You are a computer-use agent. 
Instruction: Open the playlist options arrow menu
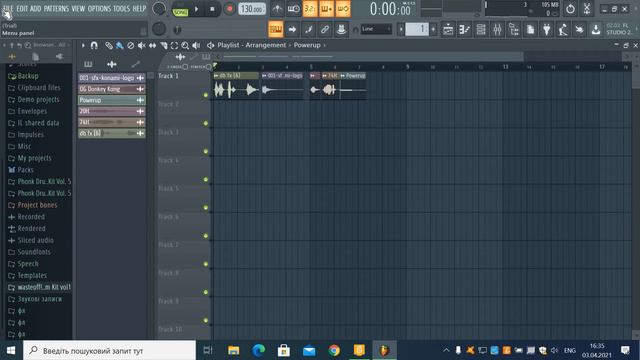[x=83, y=45]
